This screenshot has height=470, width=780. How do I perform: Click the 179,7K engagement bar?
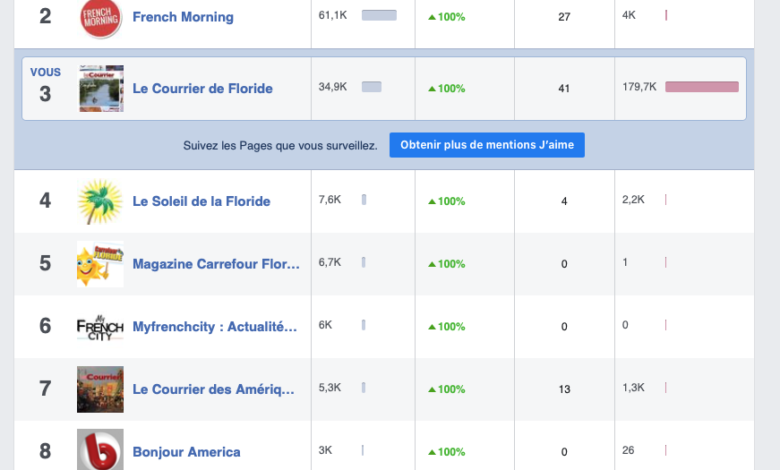pos(701,87)
